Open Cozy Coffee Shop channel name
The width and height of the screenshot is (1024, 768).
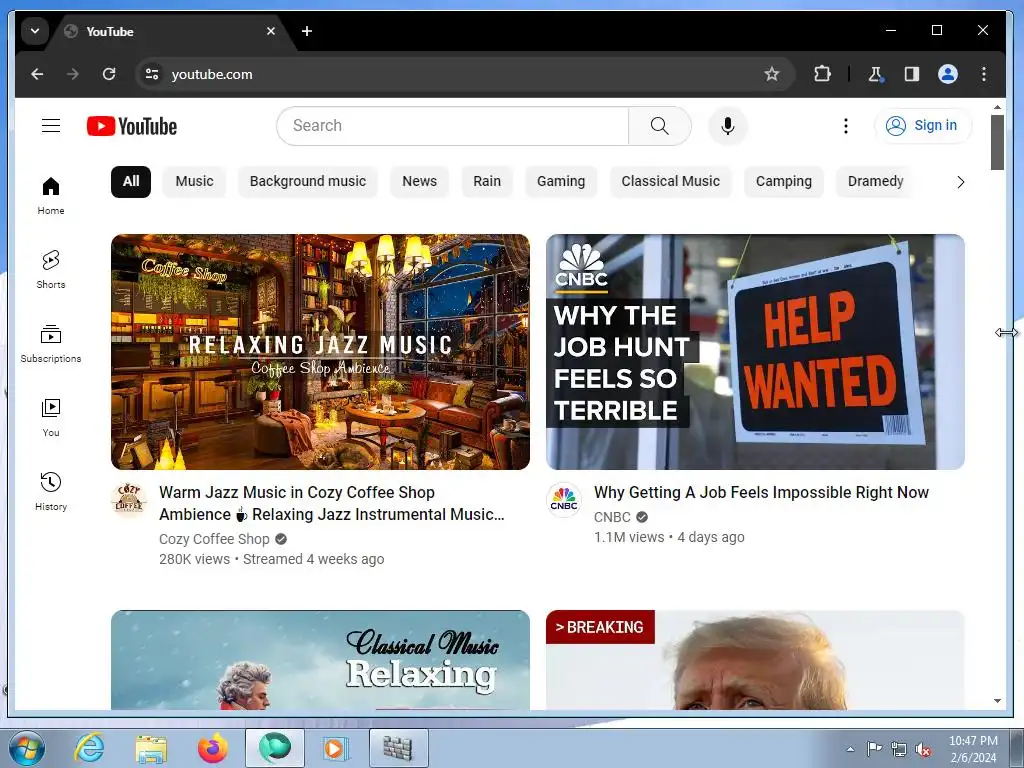pyautogui.click(x=214, y=539)
